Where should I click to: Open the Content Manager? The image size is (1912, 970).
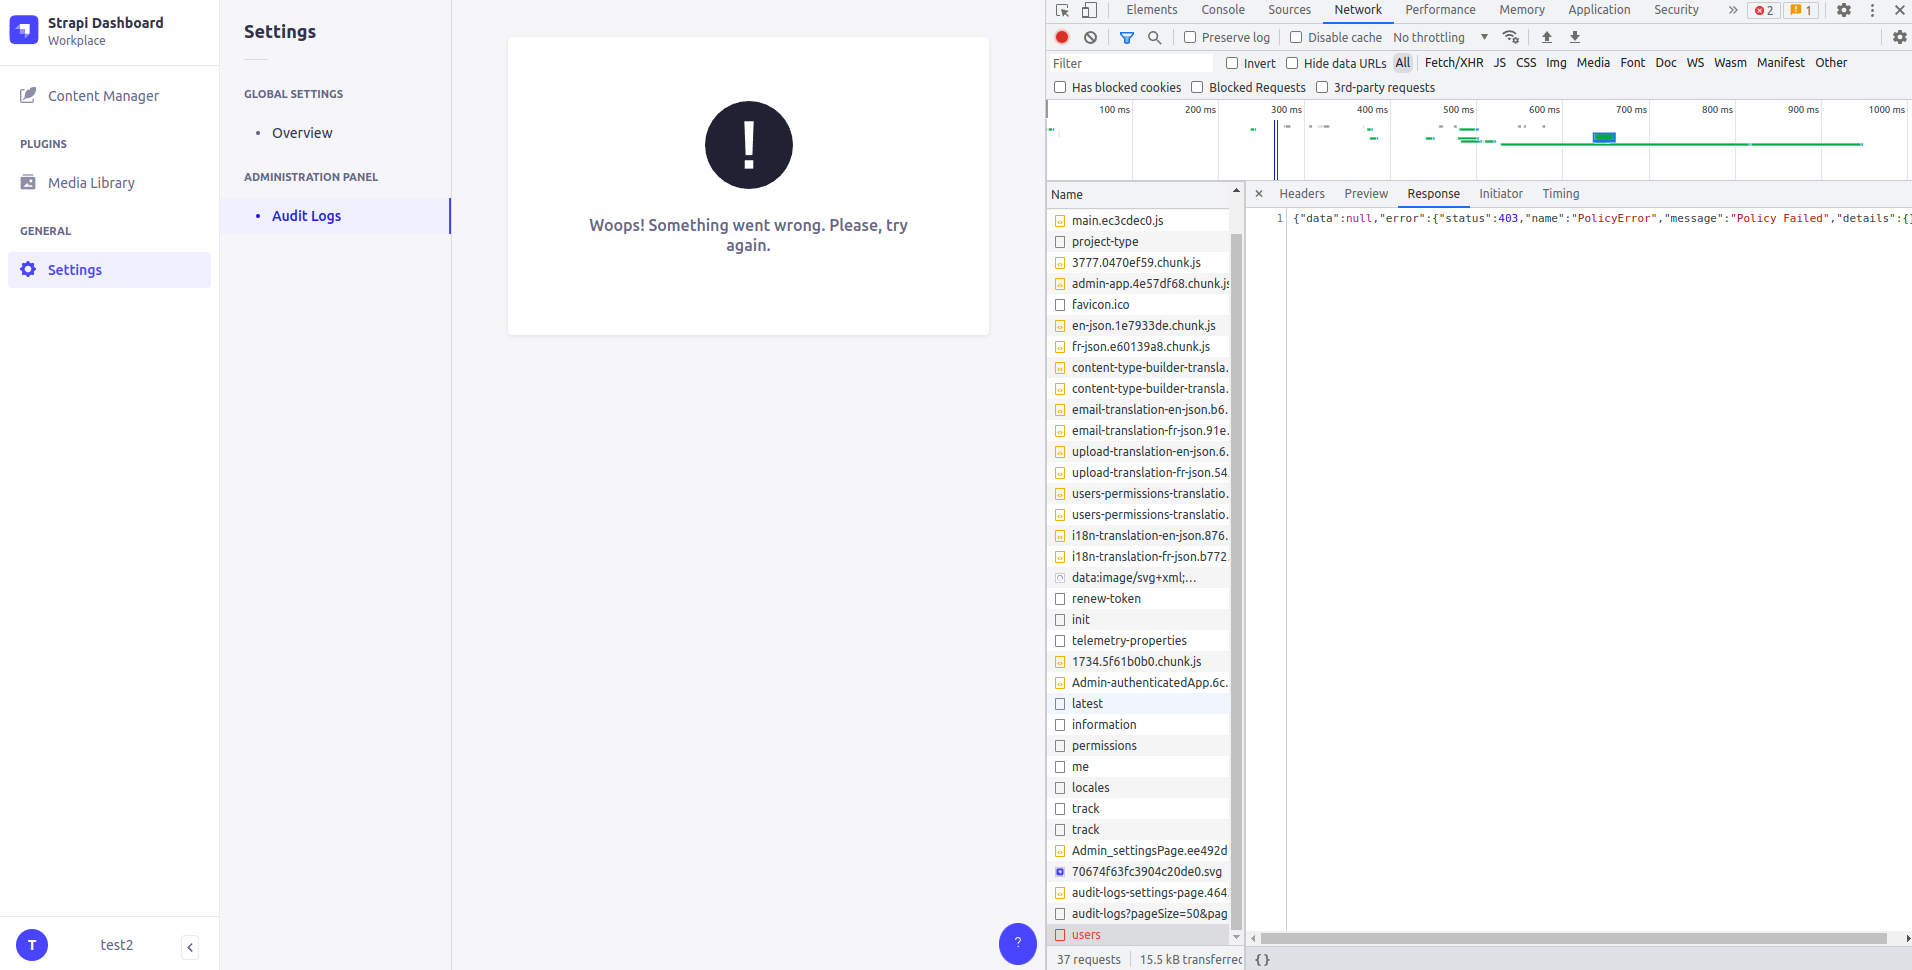pyautogui.click(x=103, y=95)
